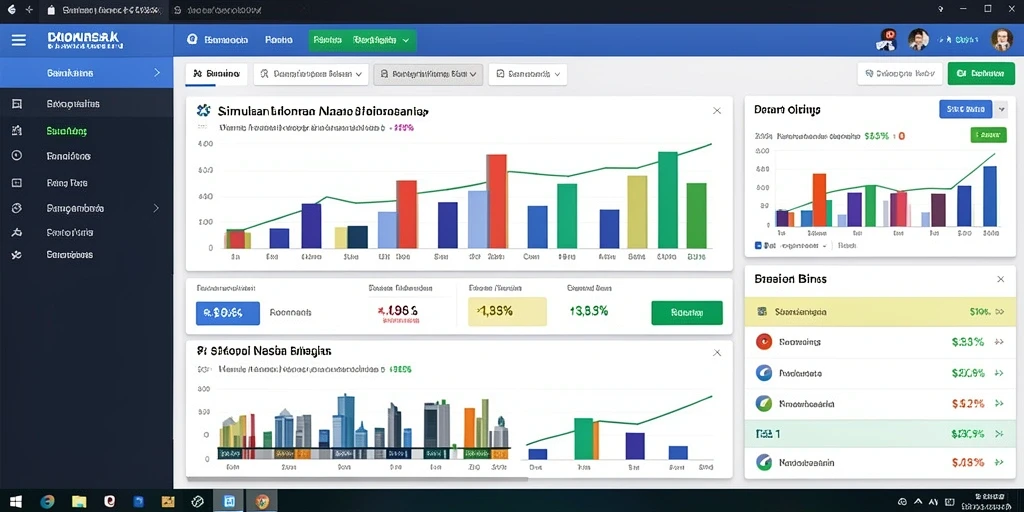Screen dimensions: 1024x512
Task: Click the dark-haired user avatar in the header
Action: click(918, 40)
